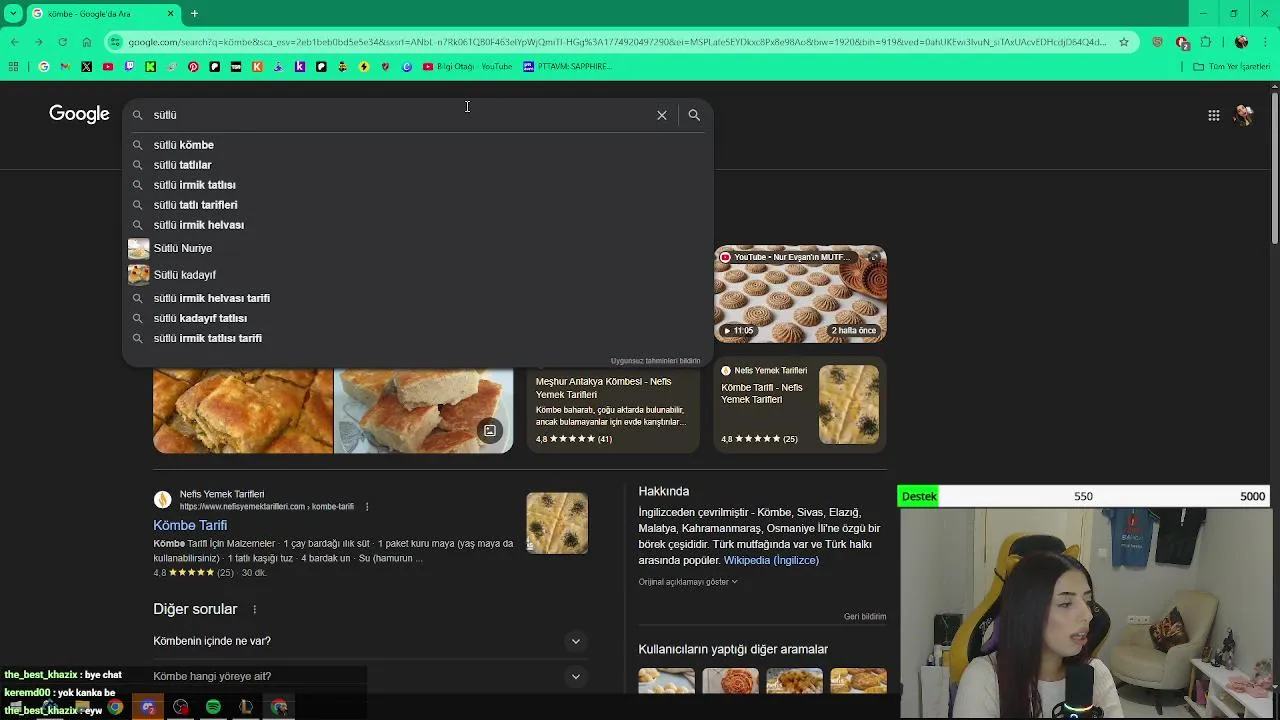This screenshot has width=1280, height=720.
Task: Open the Pinterest bookmark icon
Action: click(x=193, y=67)
